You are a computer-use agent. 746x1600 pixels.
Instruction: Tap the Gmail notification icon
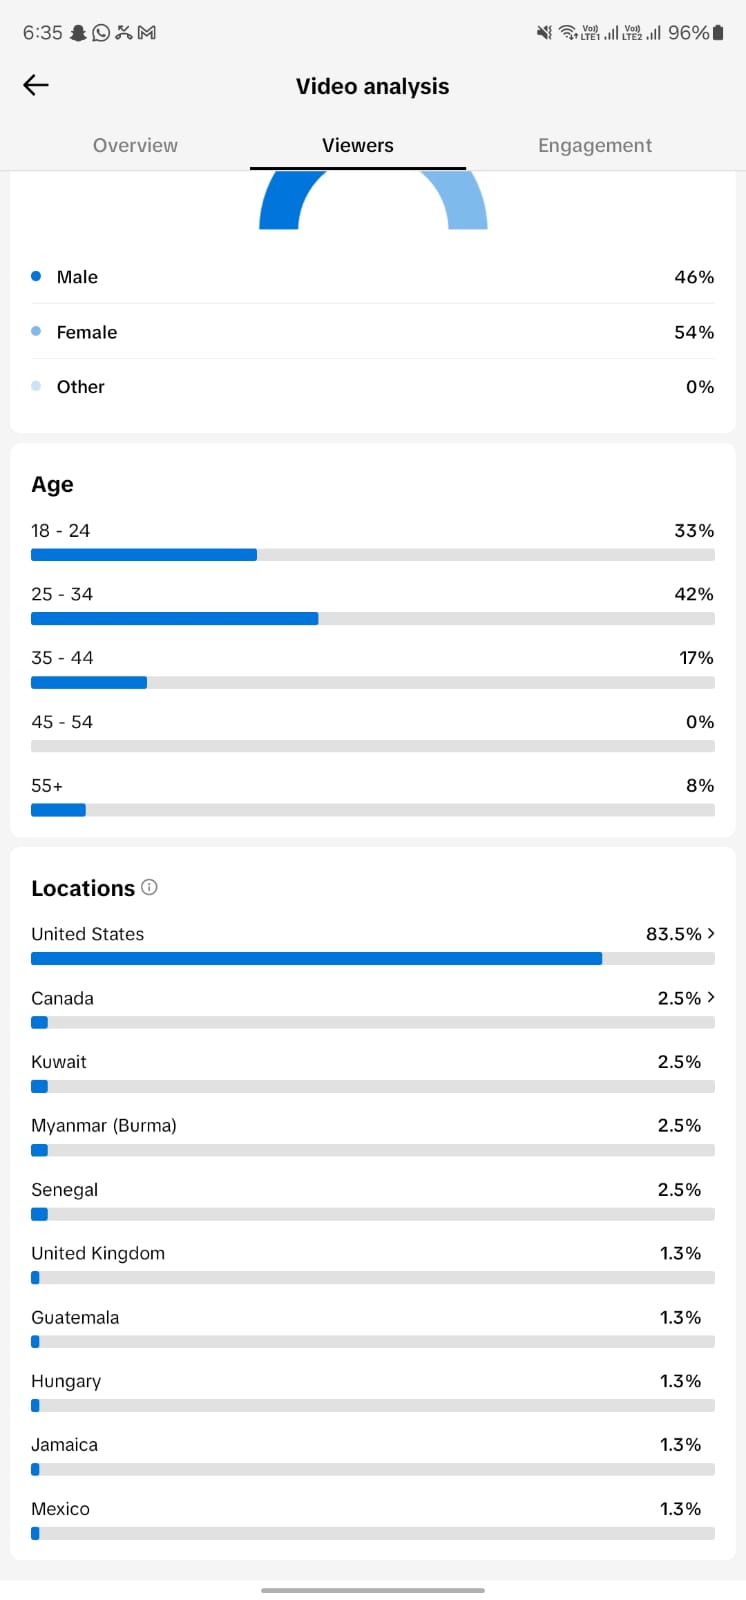tap(147, 33)
